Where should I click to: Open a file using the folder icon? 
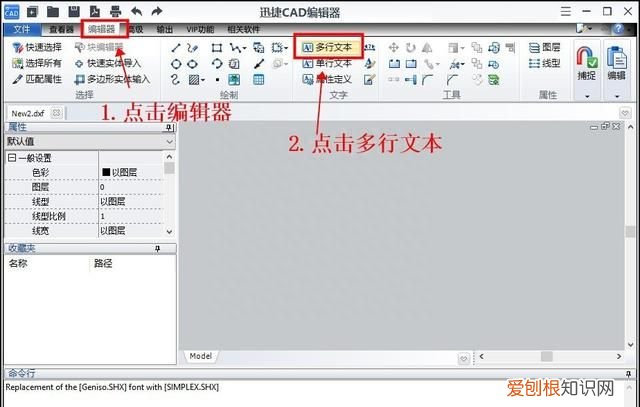click(x=53, y=12)
